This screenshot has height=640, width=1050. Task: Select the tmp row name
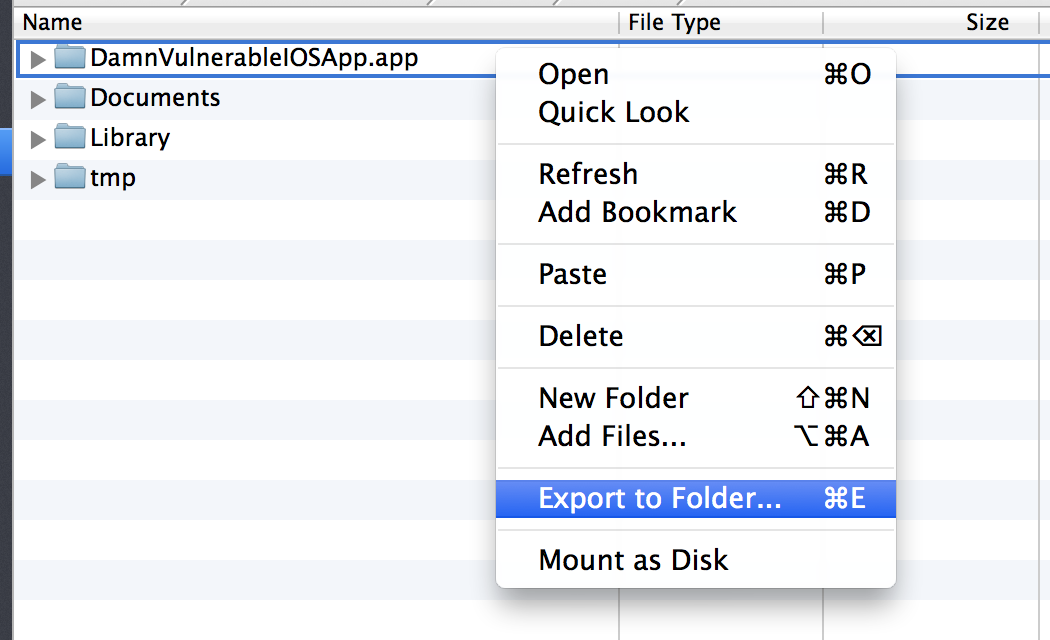pyautogui.click(x=113, y=178)
